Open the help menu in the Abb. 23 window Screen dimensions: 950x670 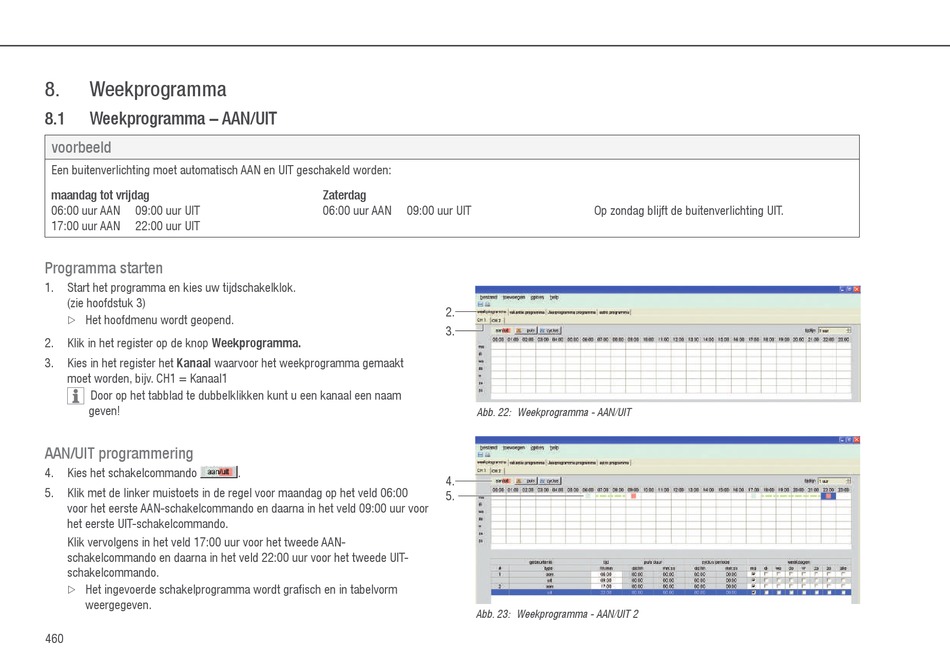tap(554, 448)
